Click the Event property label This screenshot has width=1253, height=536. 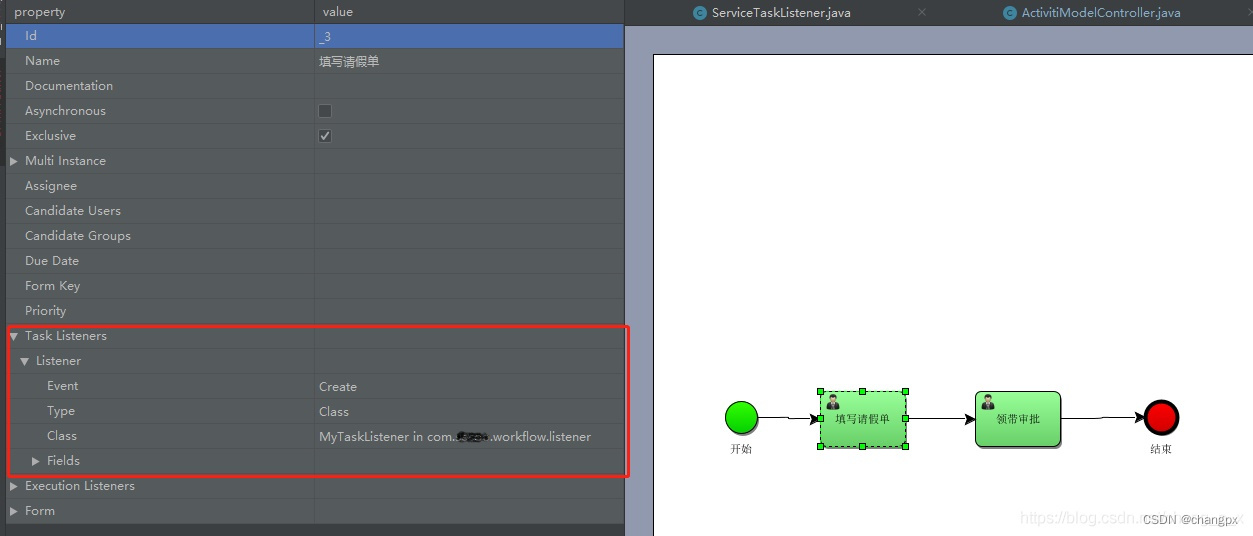coord(62,386)
